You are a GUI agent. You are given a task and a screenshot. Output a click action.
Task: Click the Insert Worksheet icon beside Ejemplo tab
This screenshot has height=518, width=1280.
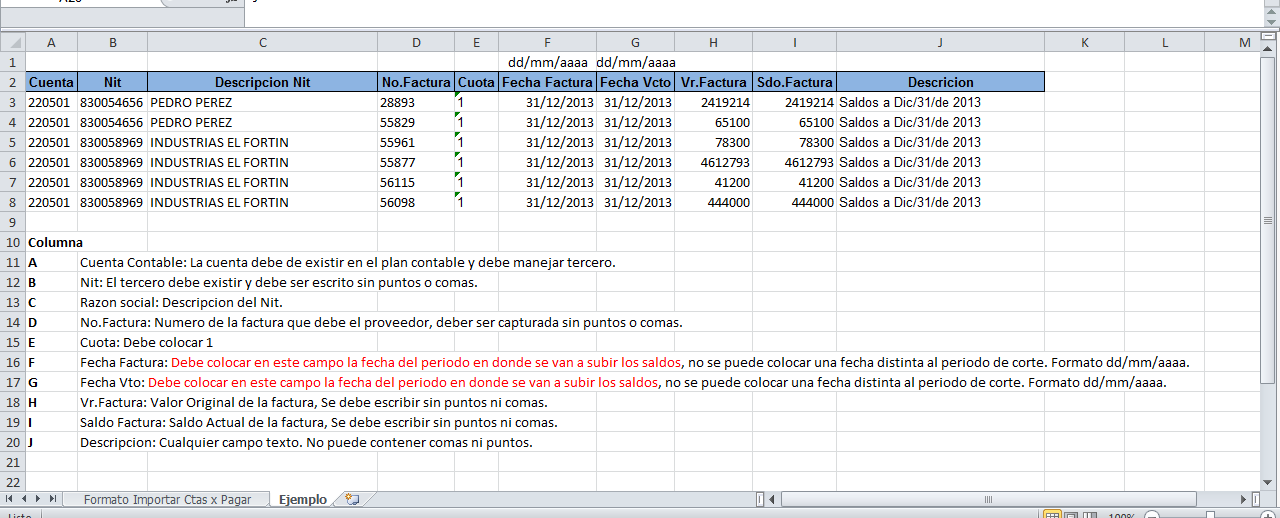351,499
